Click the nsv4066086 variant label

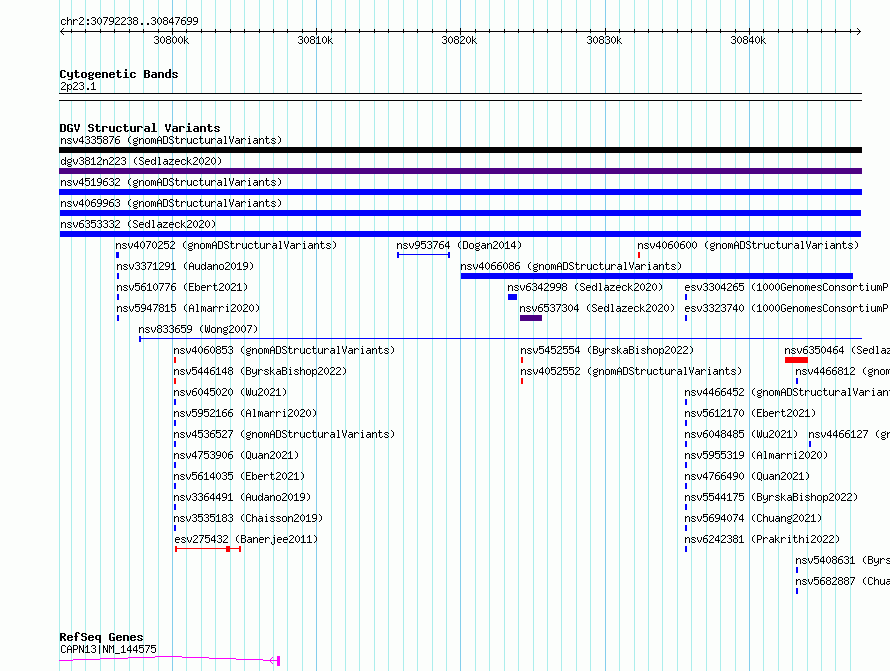(571, 266)
